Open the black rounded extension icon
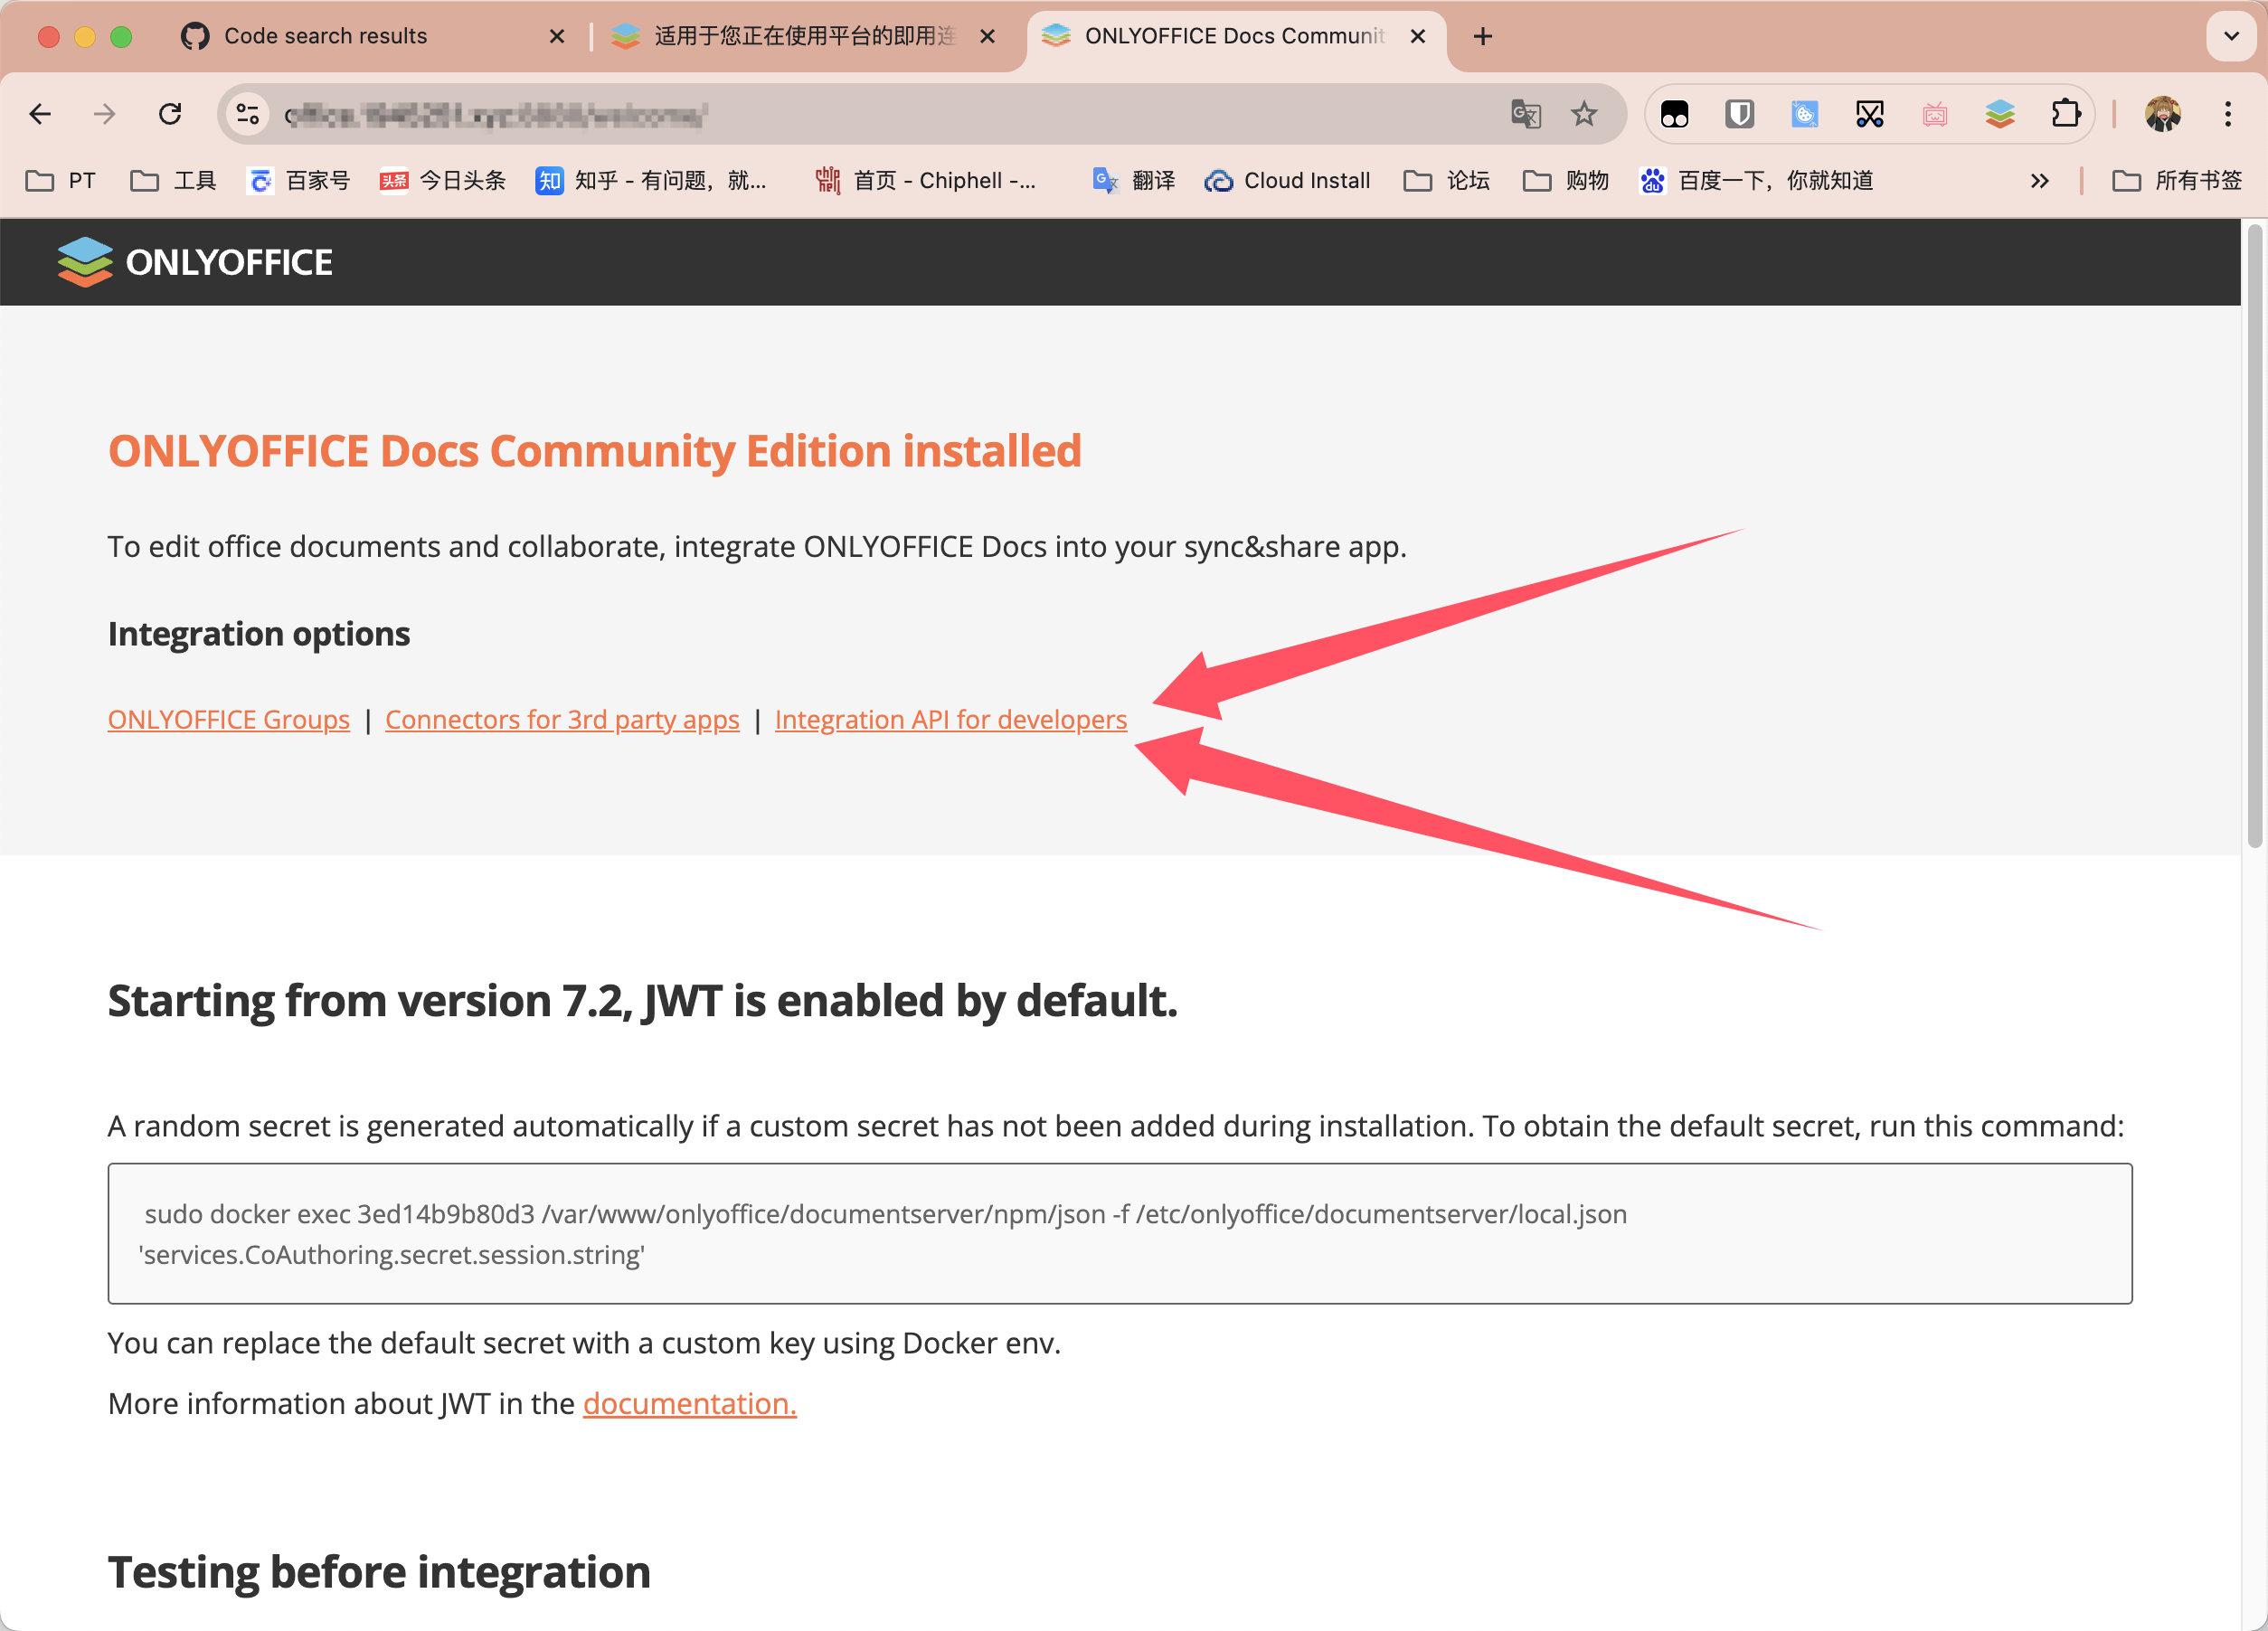The image size is (2268, 1631). (x=1675, y=115)
